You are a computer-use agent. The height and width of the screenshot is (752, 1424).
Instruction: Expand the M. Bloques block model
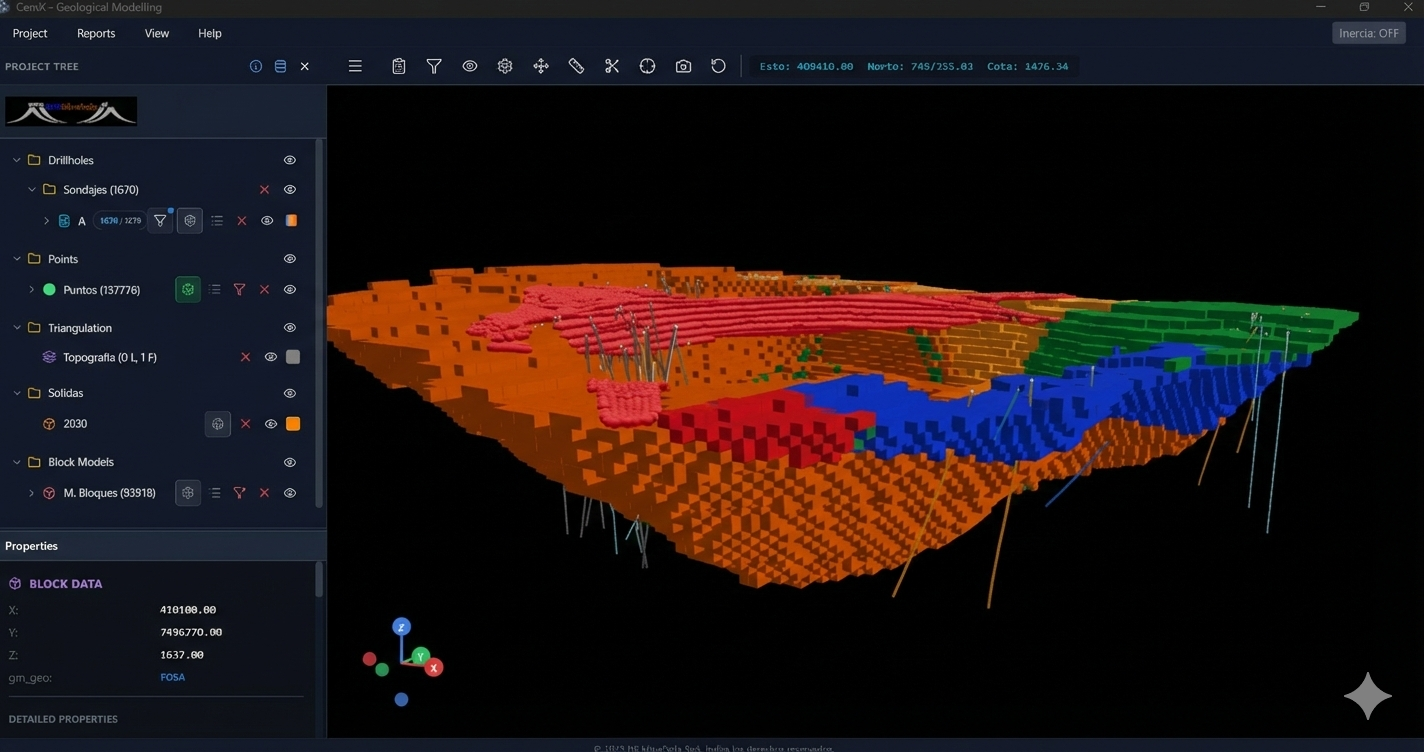point(31,493)
